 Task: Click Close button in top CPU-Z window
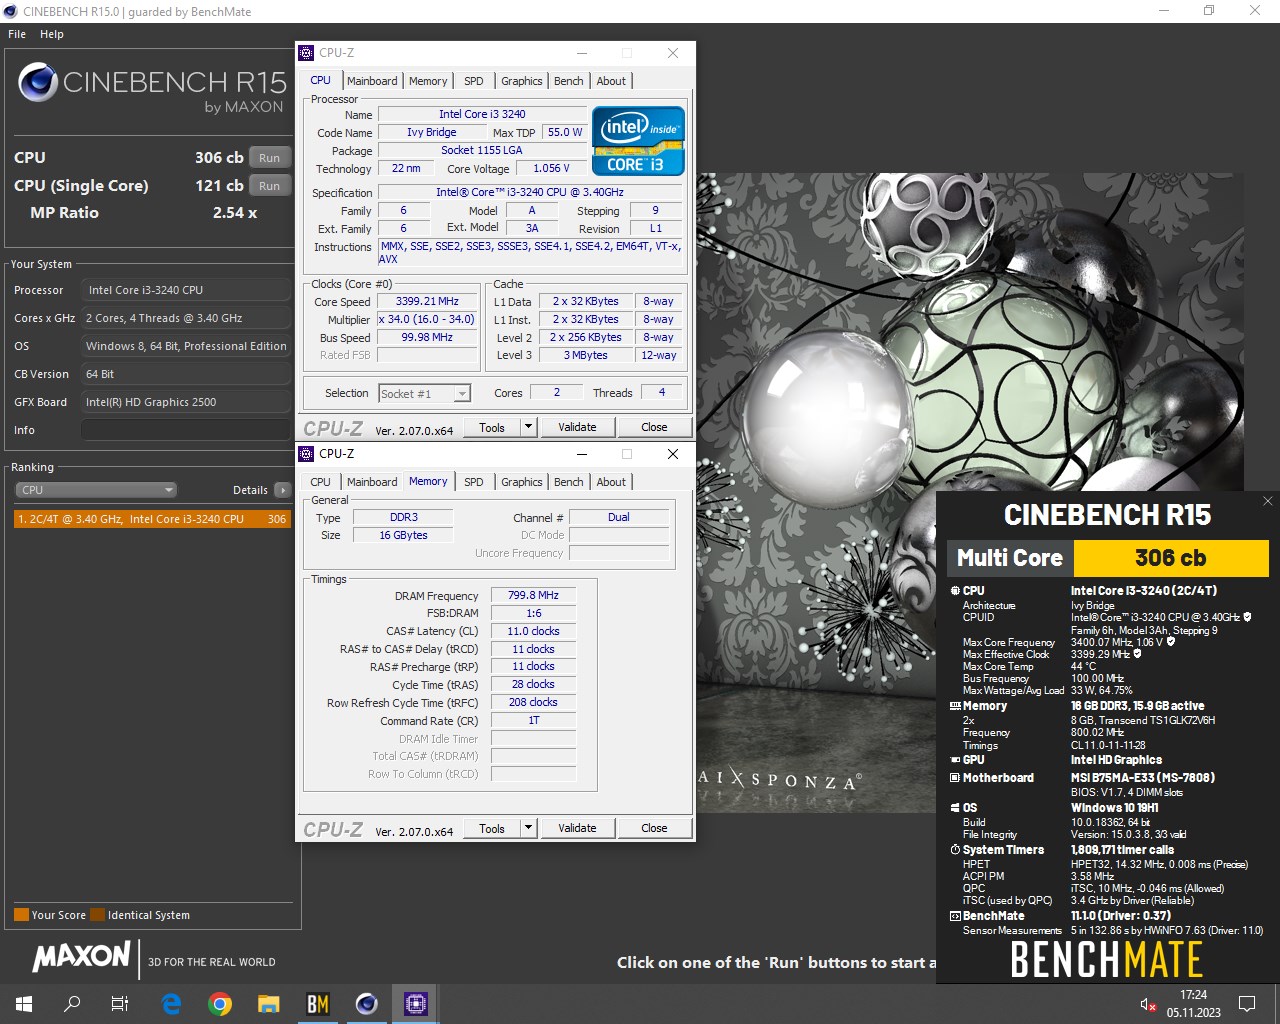[x=654, y=427]
